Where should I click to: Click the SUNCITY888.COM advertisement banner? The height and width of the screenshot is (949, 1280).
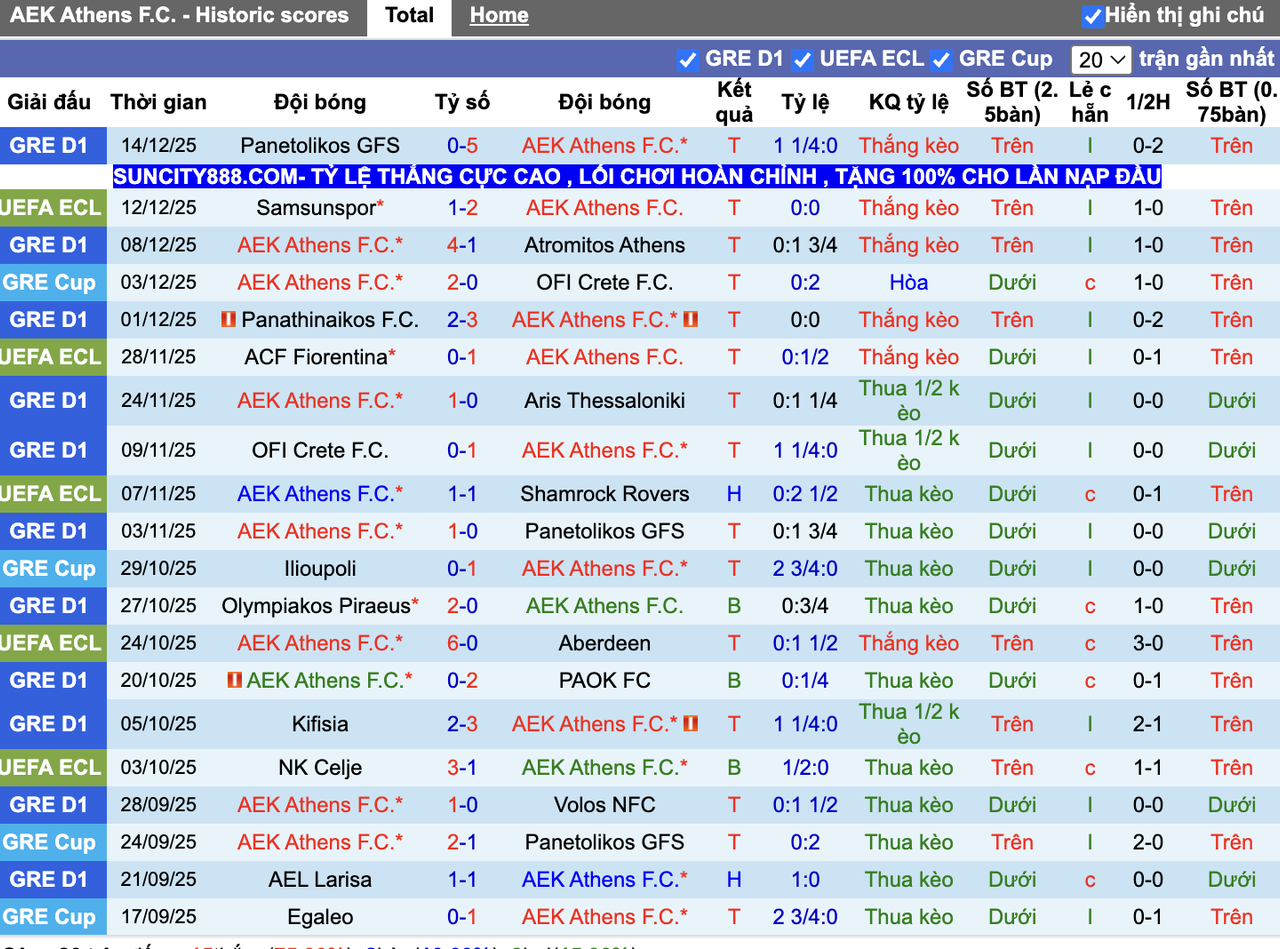click(x=637, y=177)
